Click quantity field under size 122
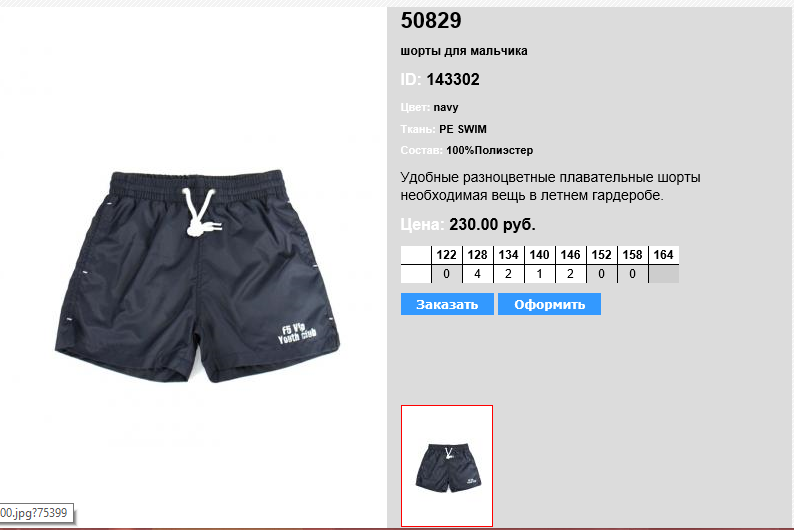Viewport: 794px width, 530px height. (x=447, y=274)
